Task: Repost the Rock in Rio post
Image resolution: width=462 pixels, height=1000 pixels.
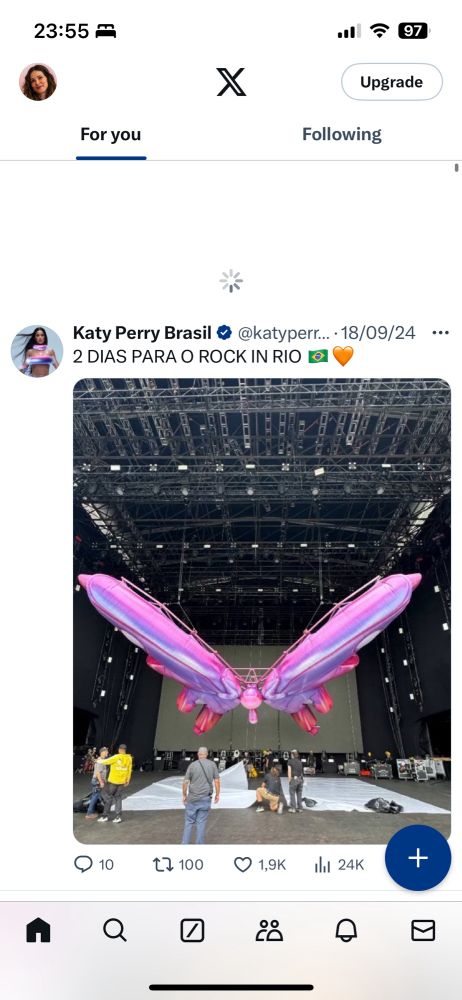Action: [x=178, y=865]
